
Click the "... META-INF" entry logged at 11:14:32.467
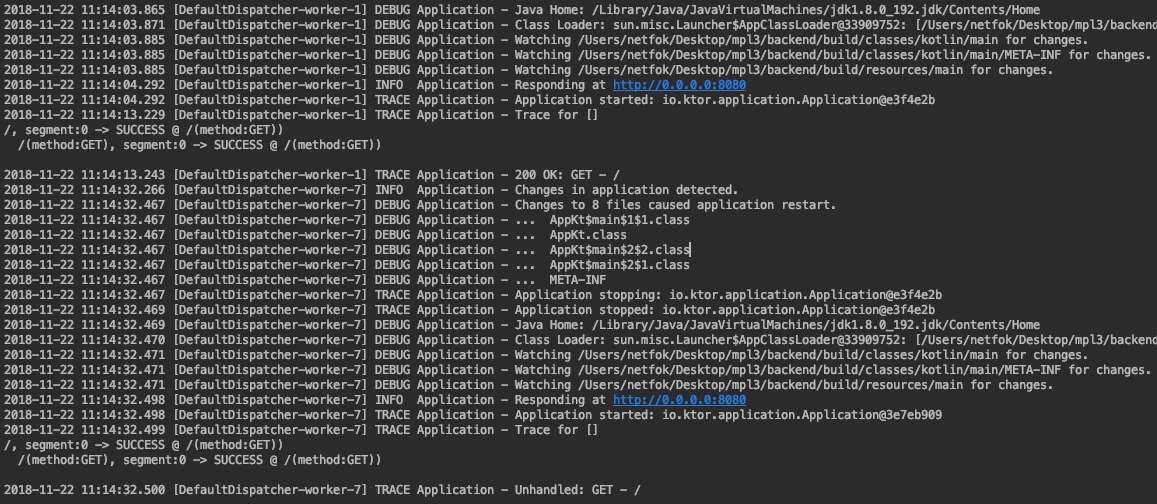pos(560,280)
